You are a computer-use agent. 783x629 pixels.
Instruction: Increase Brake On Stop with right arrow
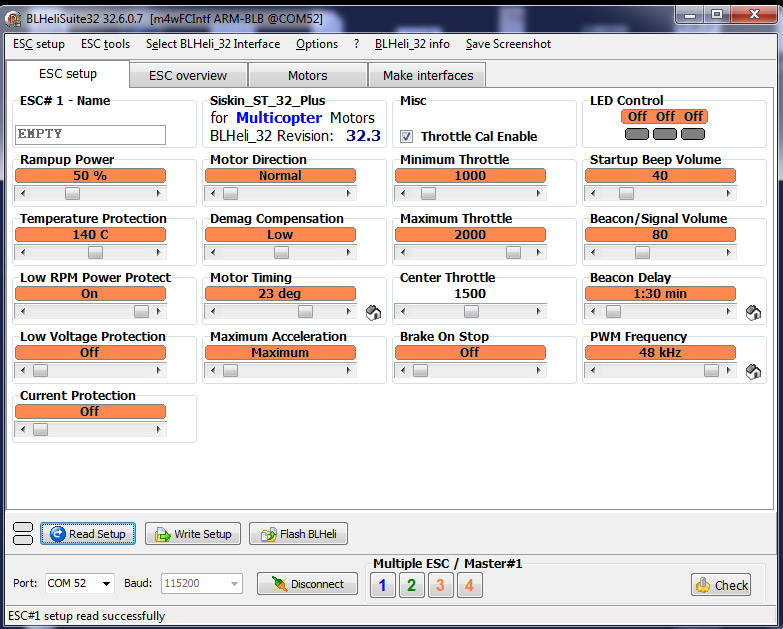538,370
